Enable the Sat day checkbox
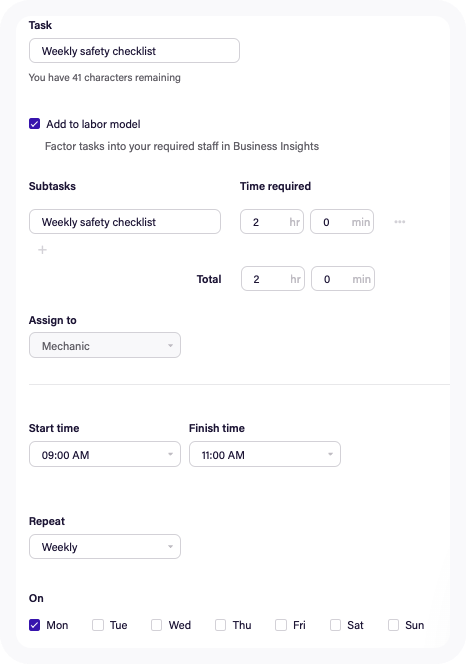Image resolution: width=466 pixels, height=664 pixels. 335,625
